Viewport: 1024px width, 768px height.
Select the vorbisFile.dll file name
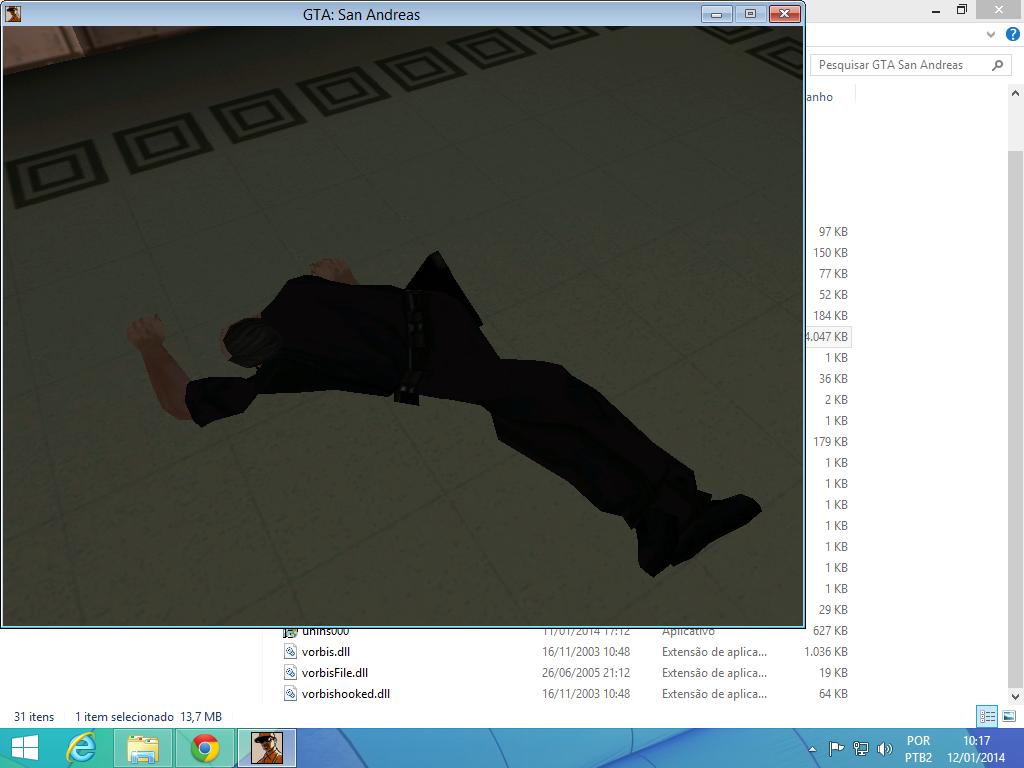tap(335, 673)
